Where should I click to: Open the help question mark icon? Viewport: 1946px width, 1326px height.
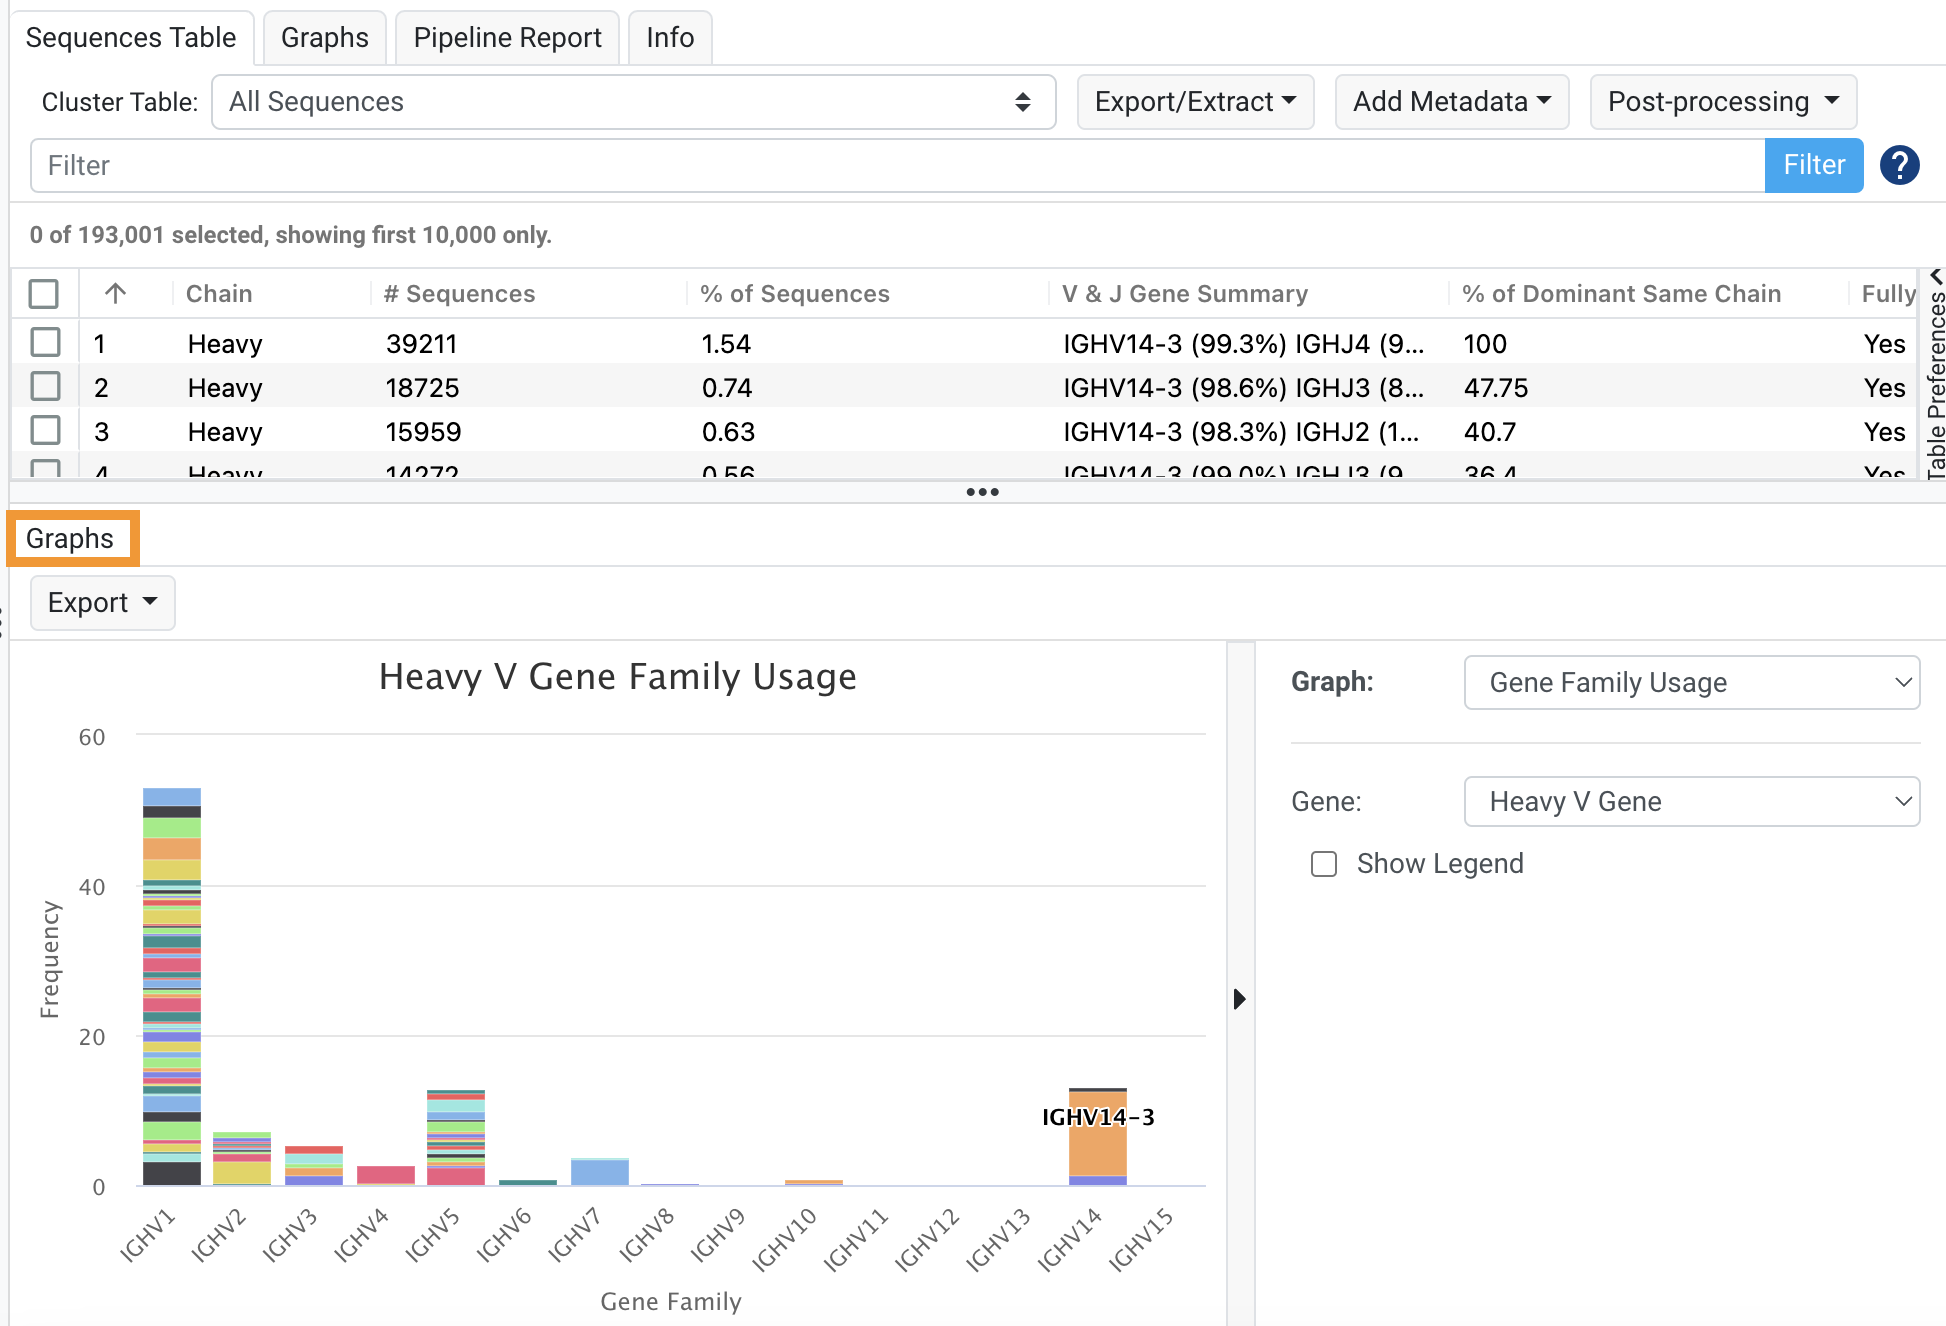(x=1899, y=165)
